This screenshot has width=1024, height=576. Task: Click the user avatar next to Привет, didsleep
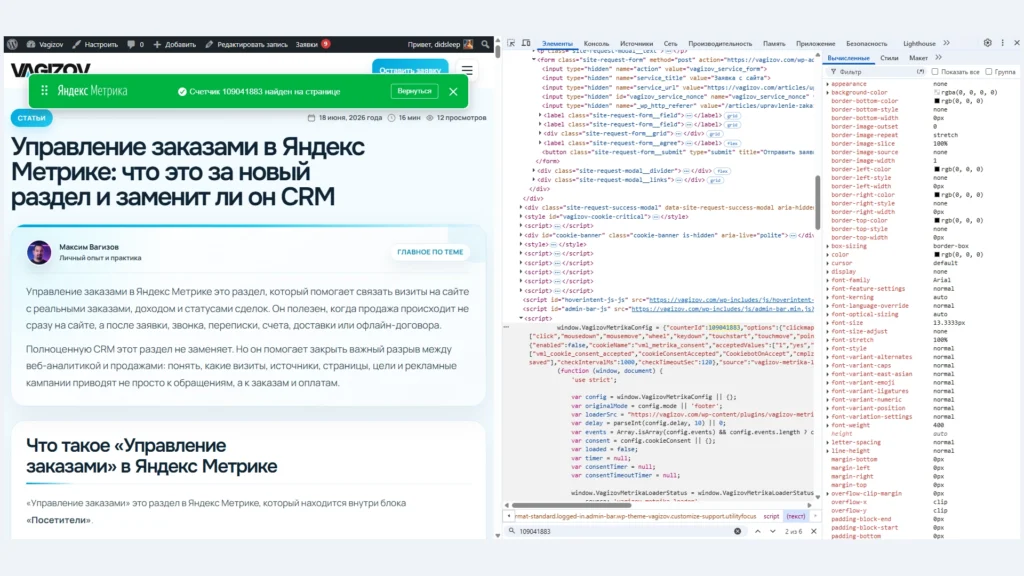pyautogui.click(x=468, y=44)
